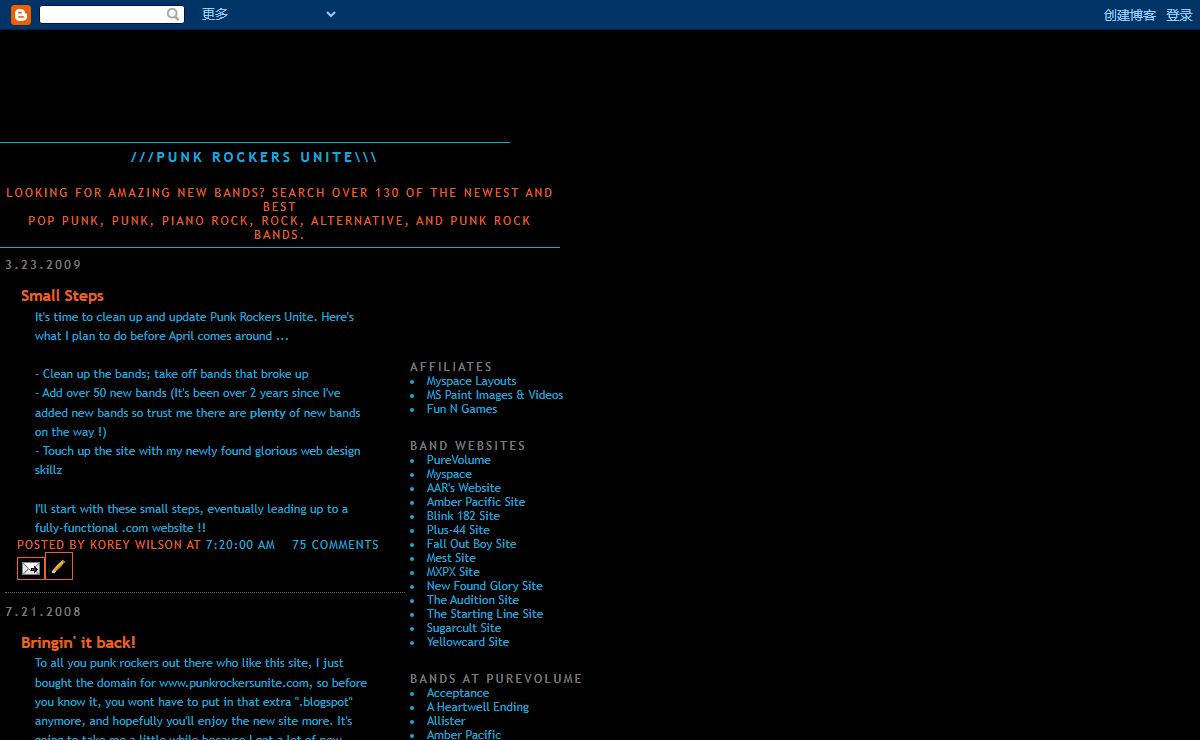
Task: Open The Audition Site link
Action: 473,600
